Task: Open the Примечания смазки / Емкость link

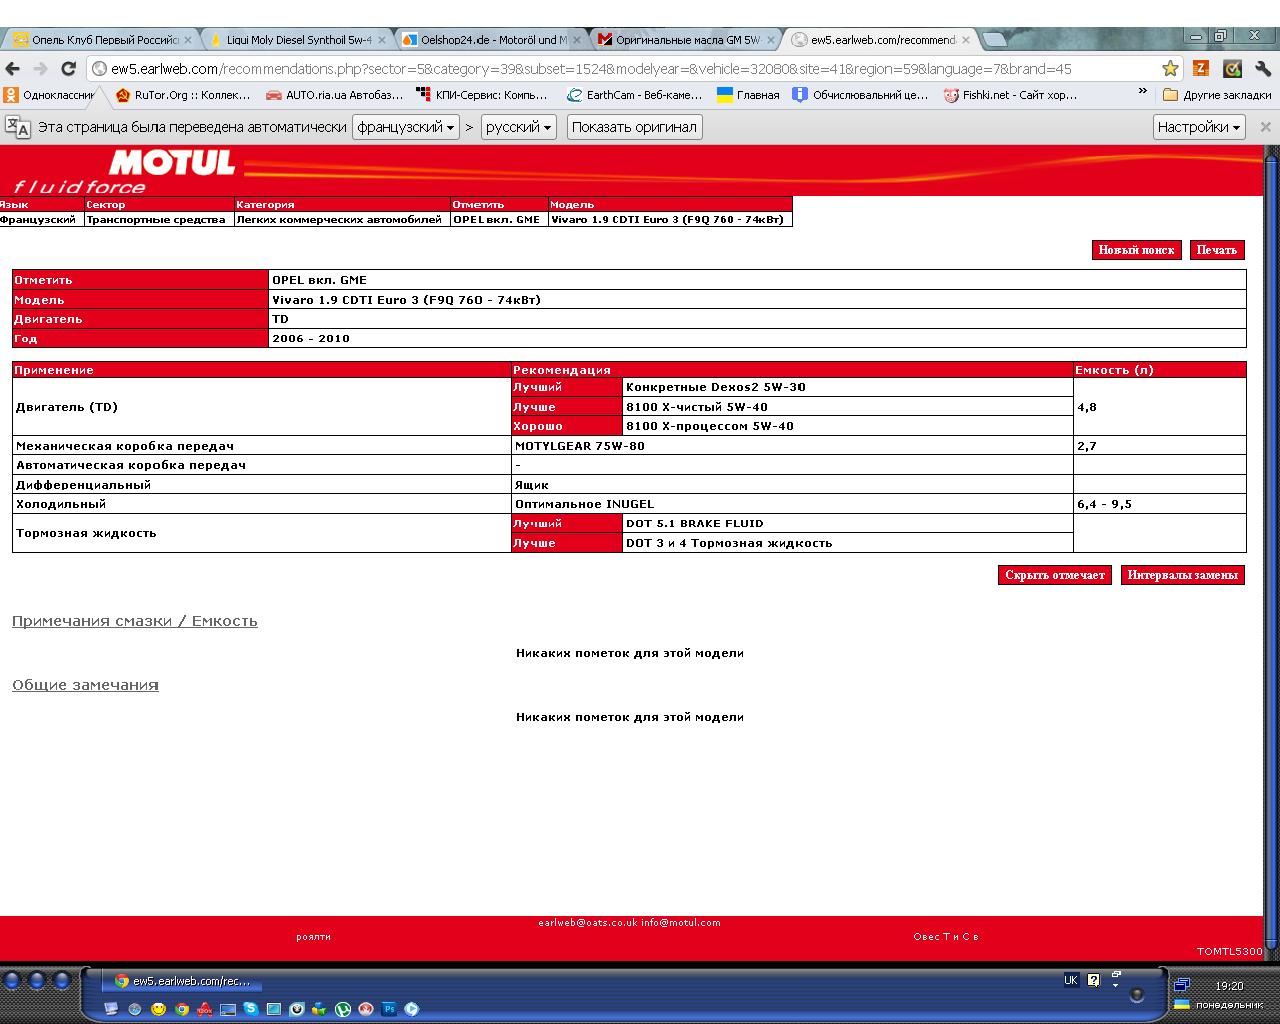Action: point(135,621)
